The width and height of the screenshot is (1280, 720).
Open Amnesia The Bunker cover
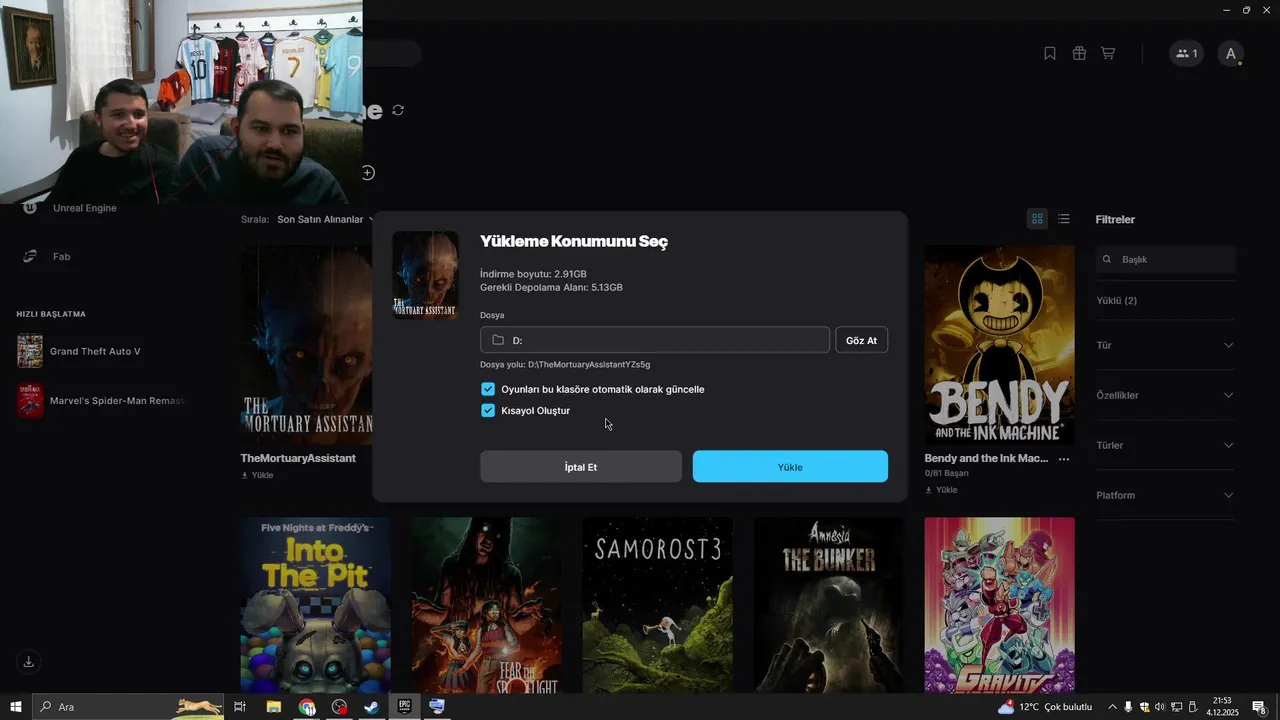[829, 605]
